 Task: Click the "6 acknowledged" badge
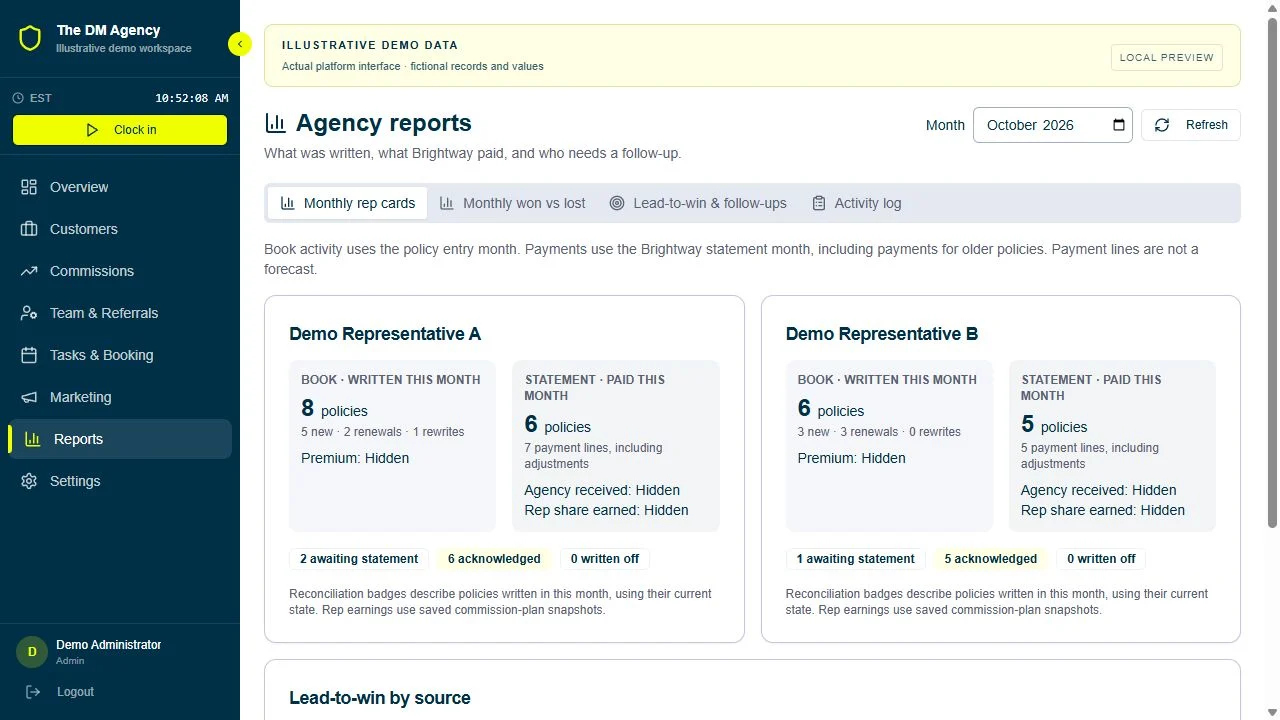[x=494, y=559]
